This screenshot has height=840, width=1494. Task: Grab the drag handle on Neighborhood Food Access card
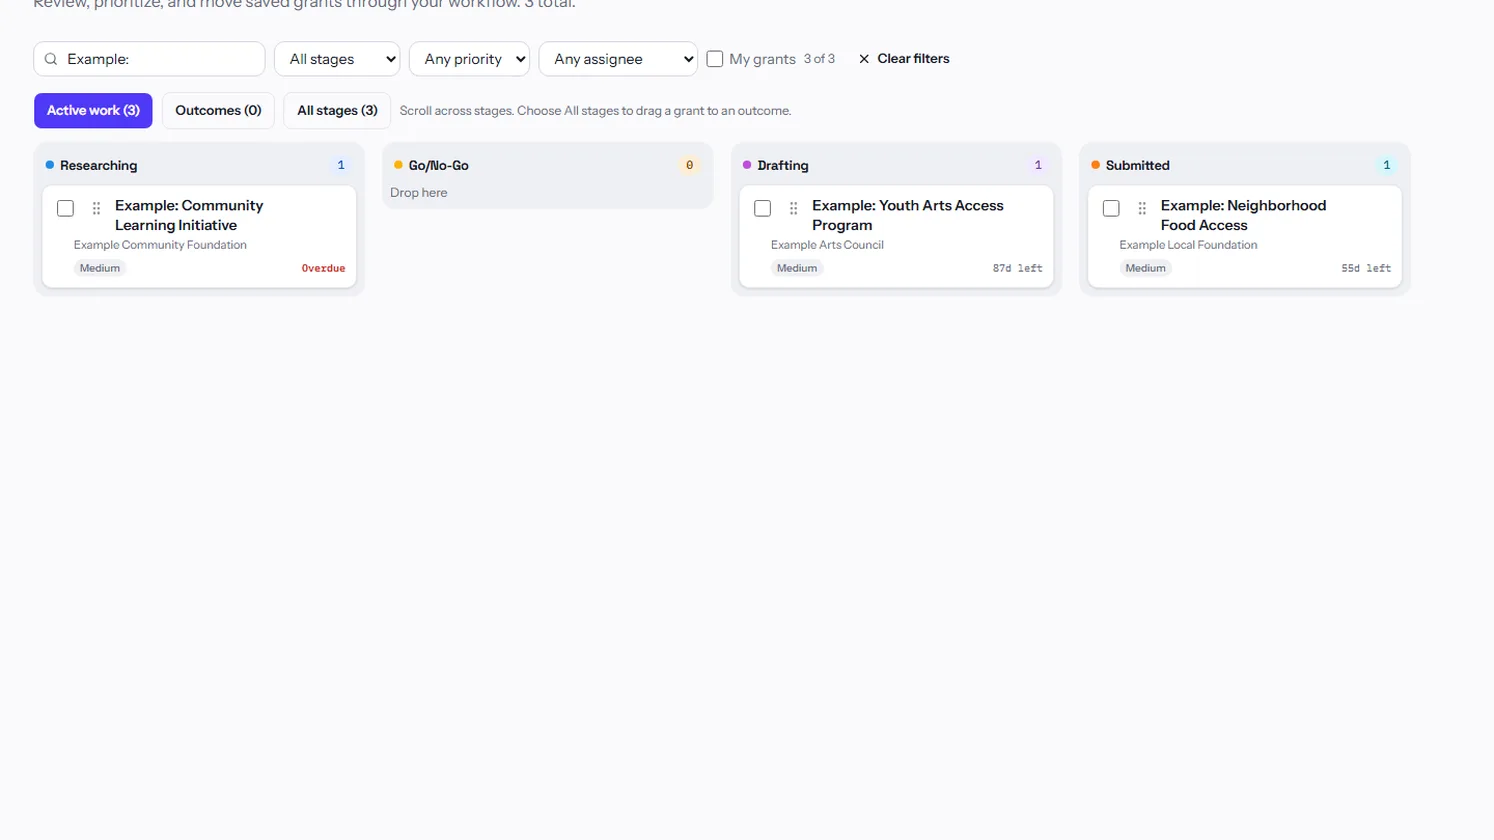point(1142,208)
